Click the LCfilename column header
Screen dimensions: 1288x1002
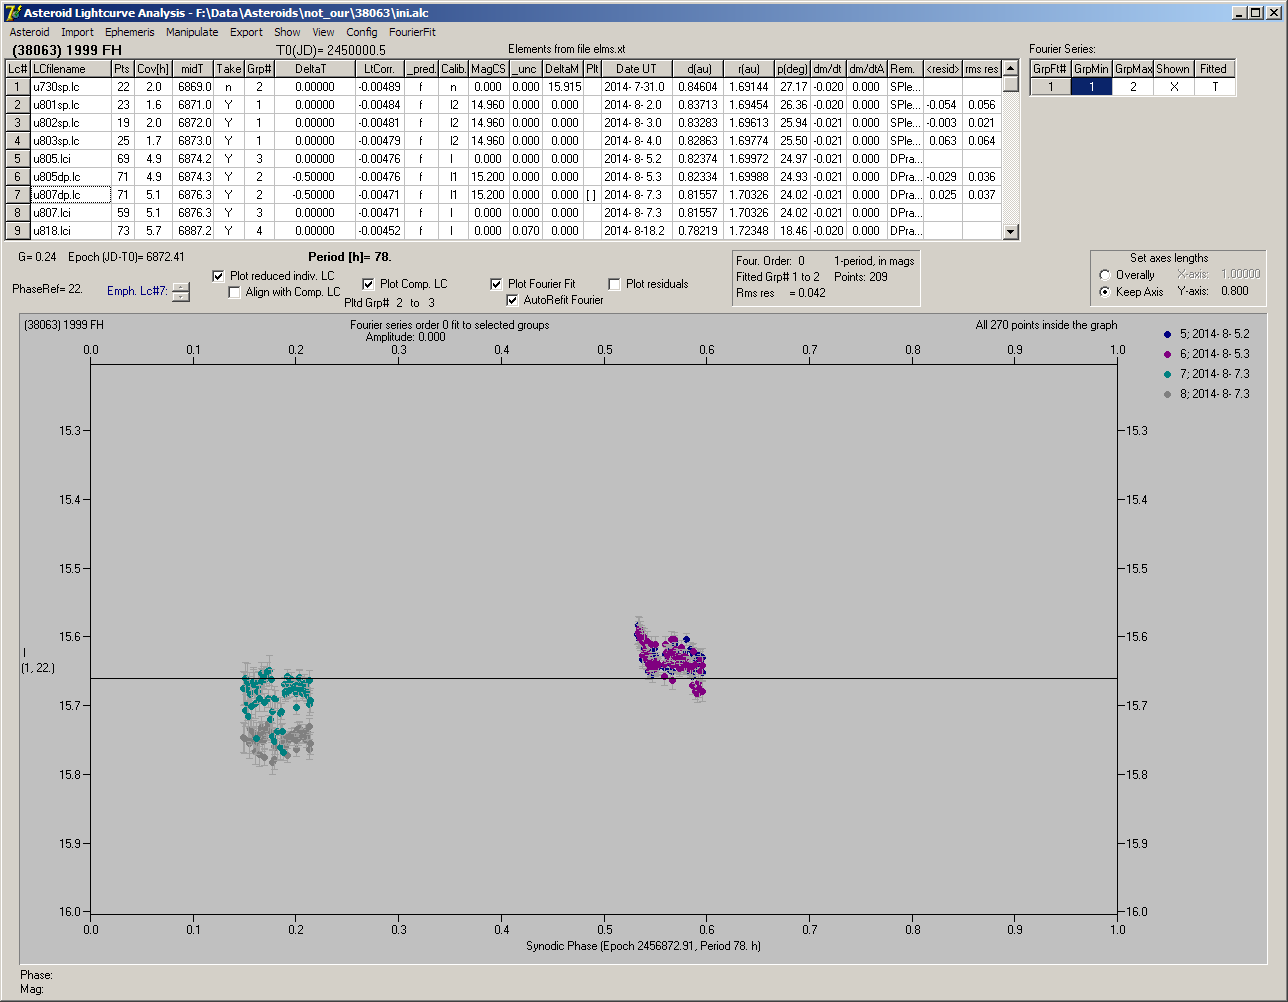click(70, 69)
